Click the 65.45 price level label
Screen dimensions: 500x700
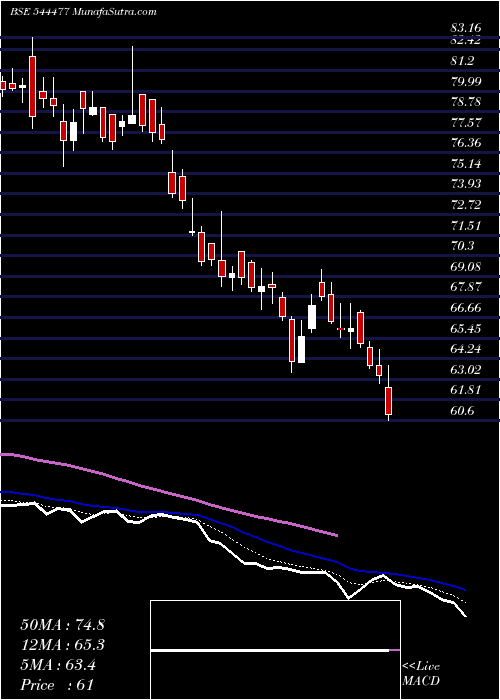(466, 328)
